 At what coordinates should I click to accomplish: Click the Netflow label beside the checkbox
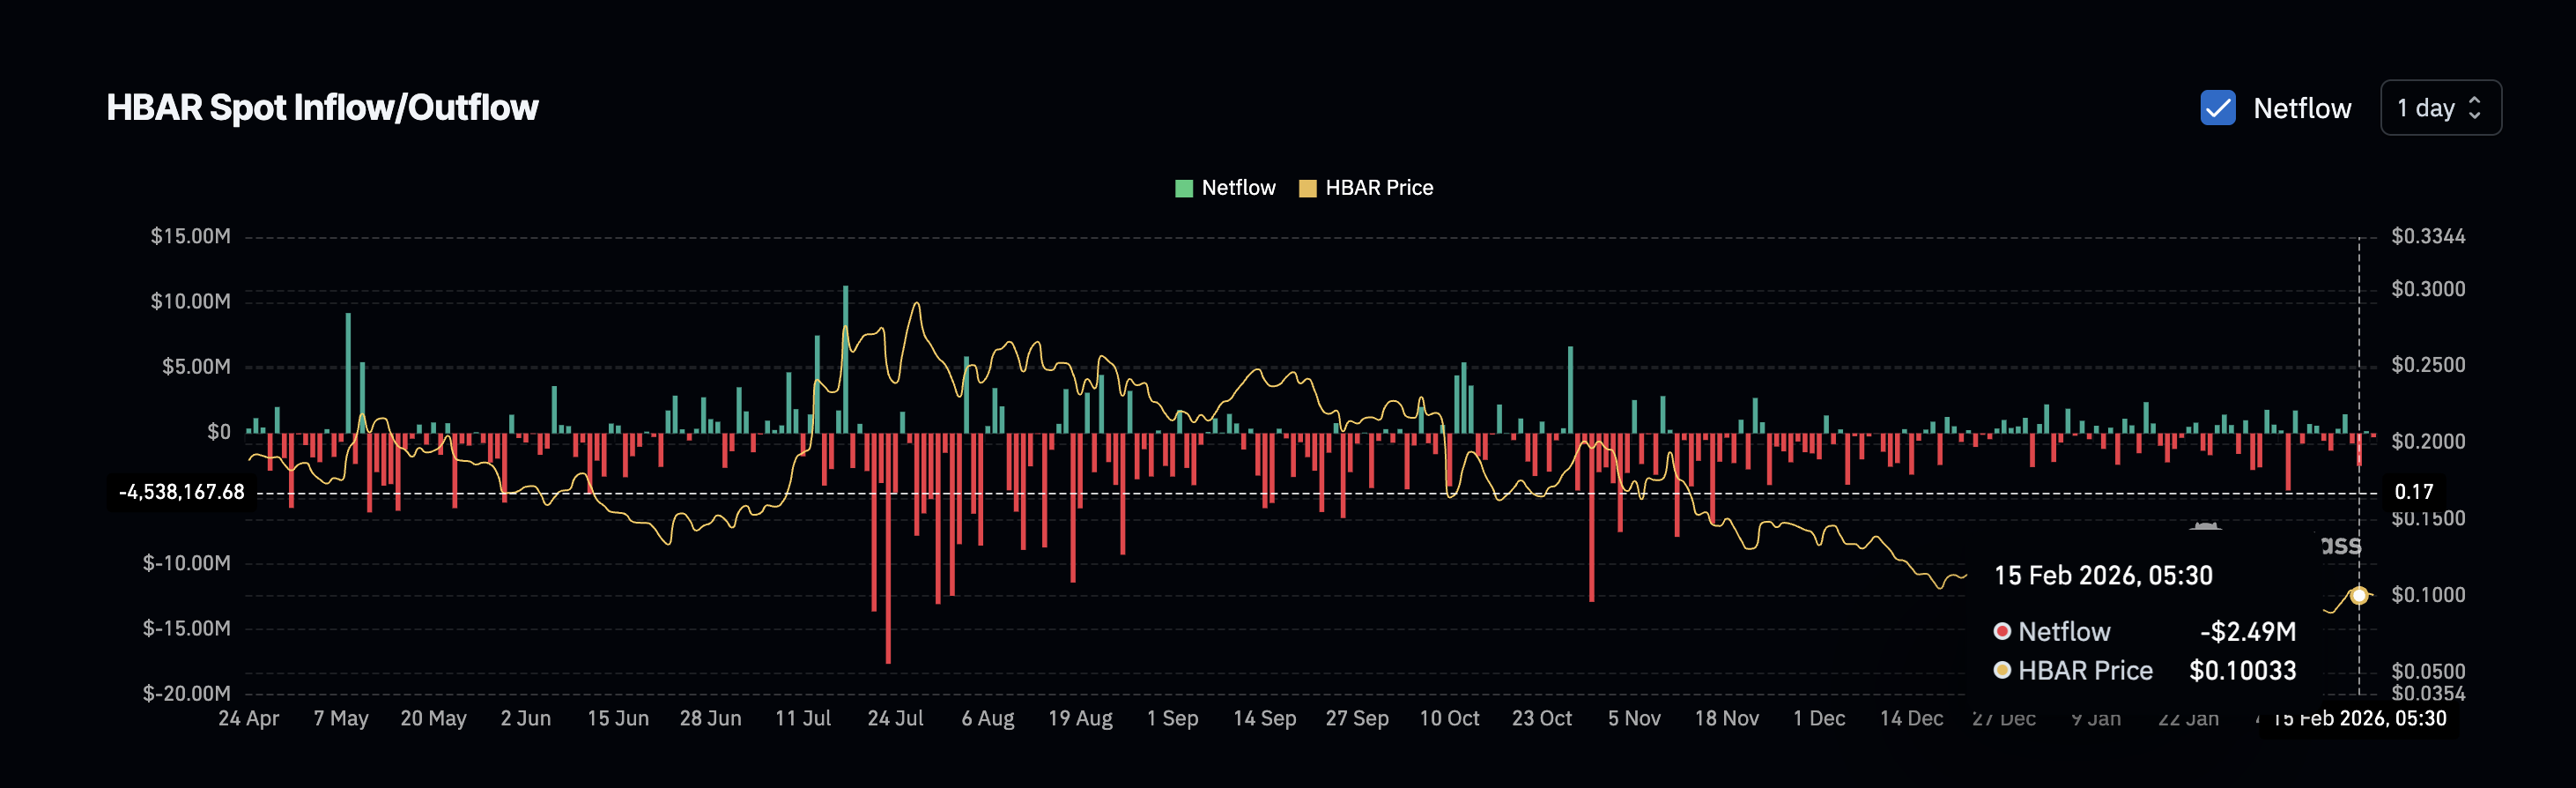point(2302,108)
